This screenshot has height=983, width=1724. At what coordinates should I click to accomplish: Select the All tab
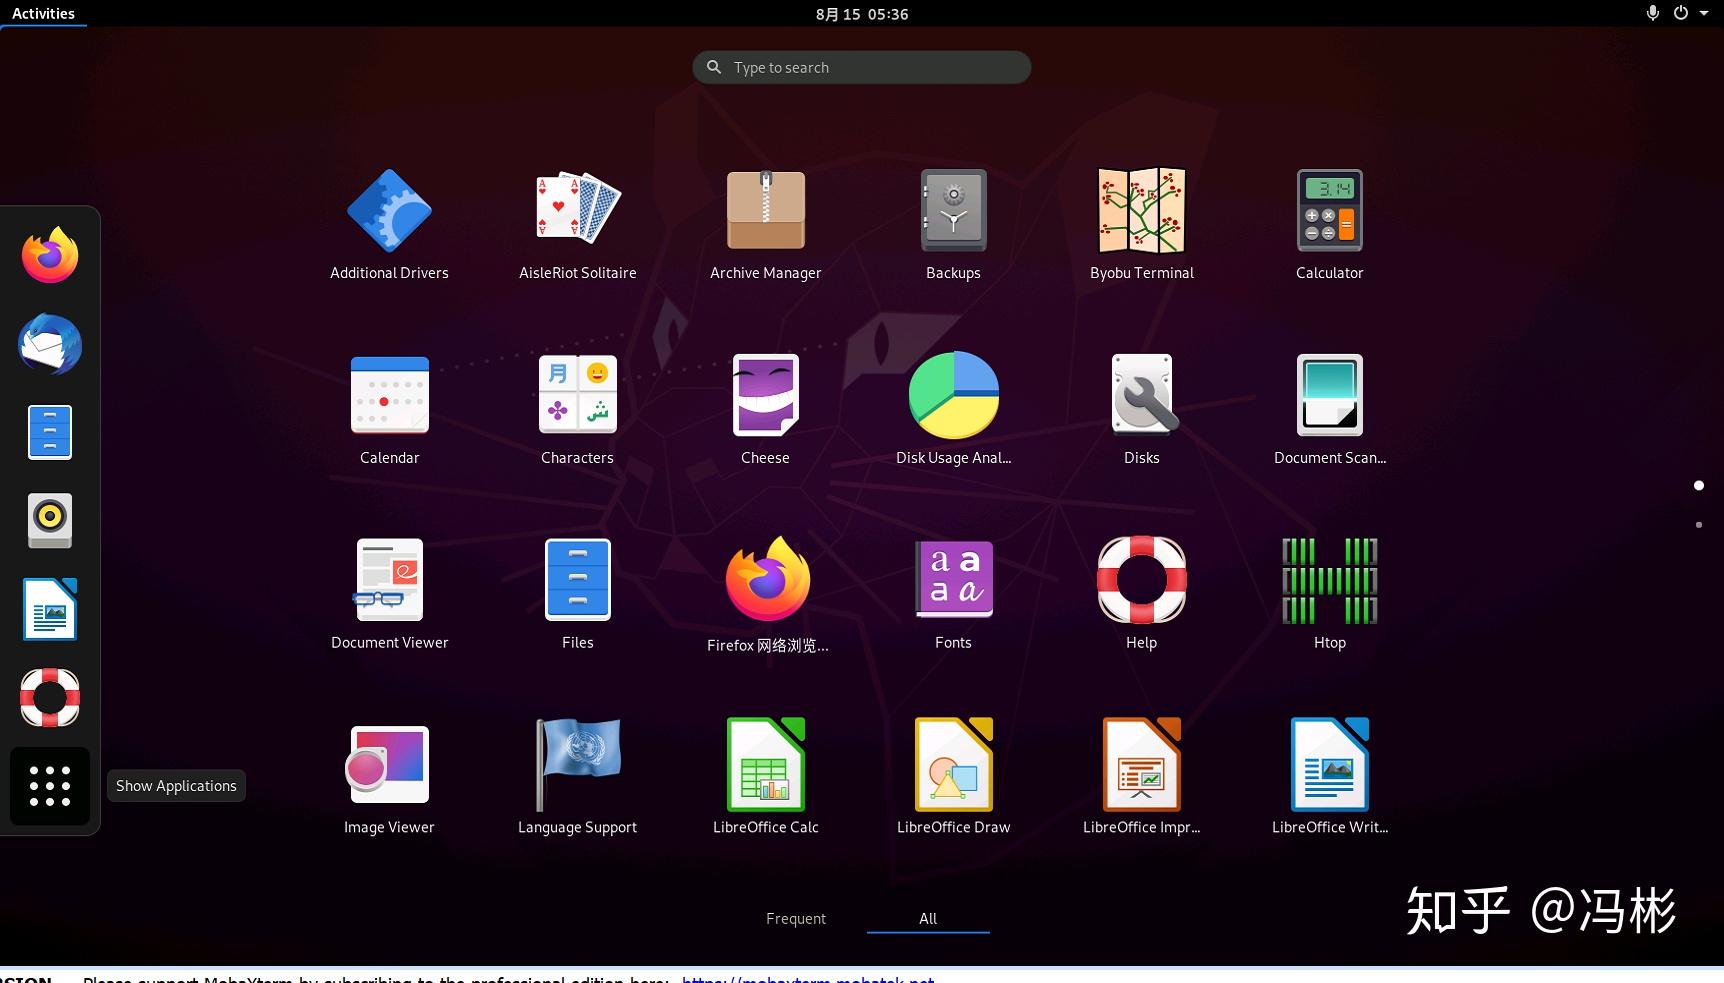point(928,918)
